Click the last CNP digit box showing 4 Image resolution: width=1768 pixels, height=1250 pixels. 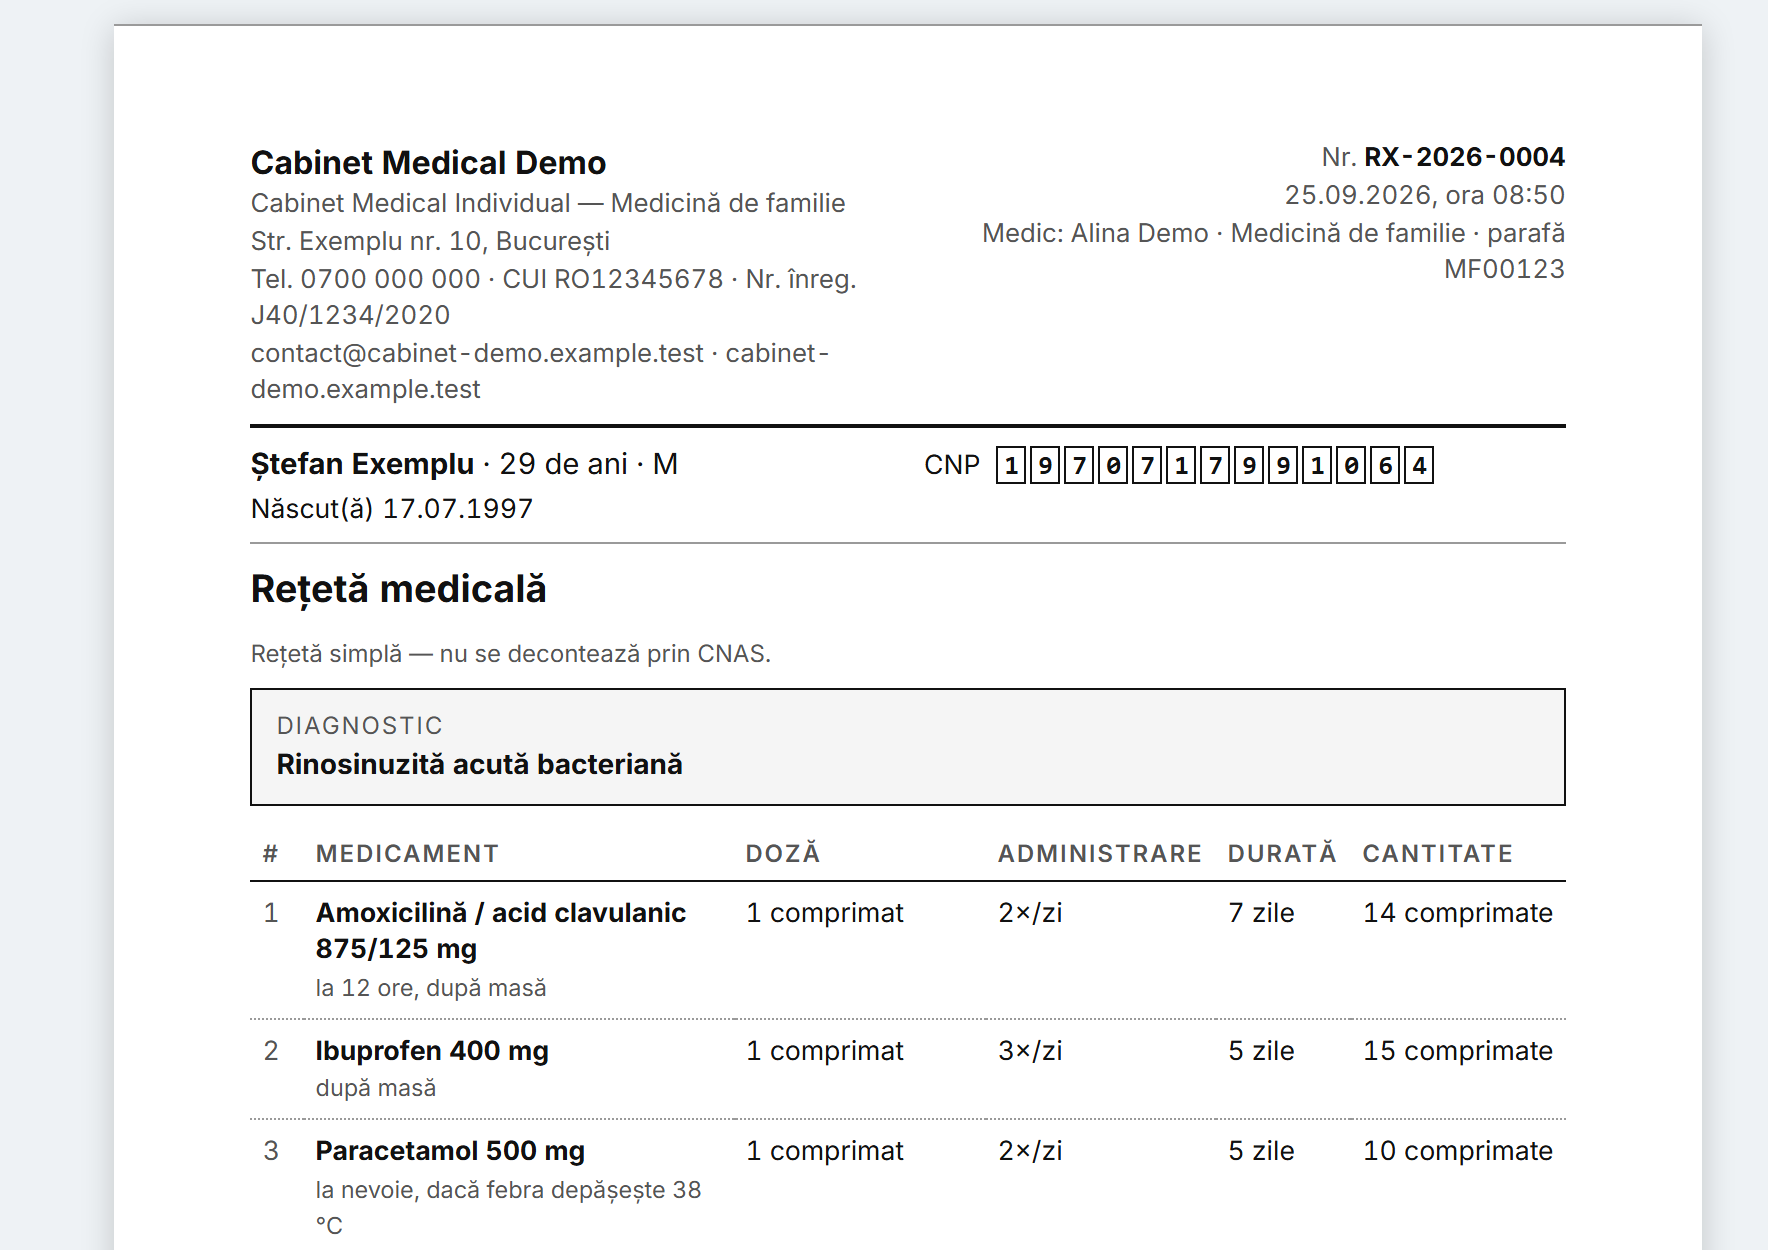coord(1419,465)
